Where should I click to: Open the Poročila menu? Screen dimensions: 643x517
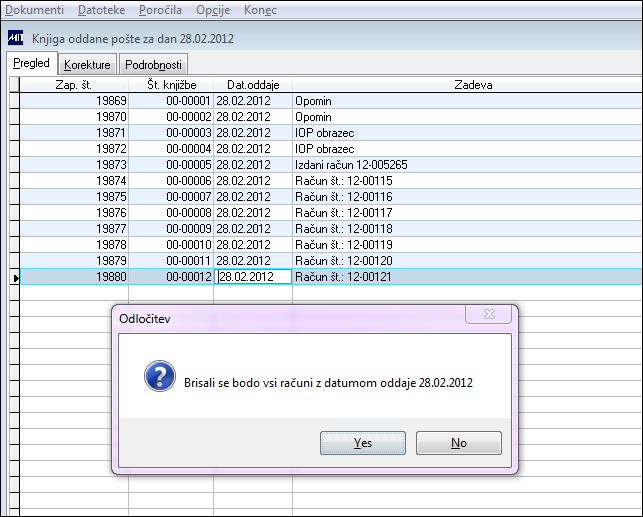tap(160, 10)
